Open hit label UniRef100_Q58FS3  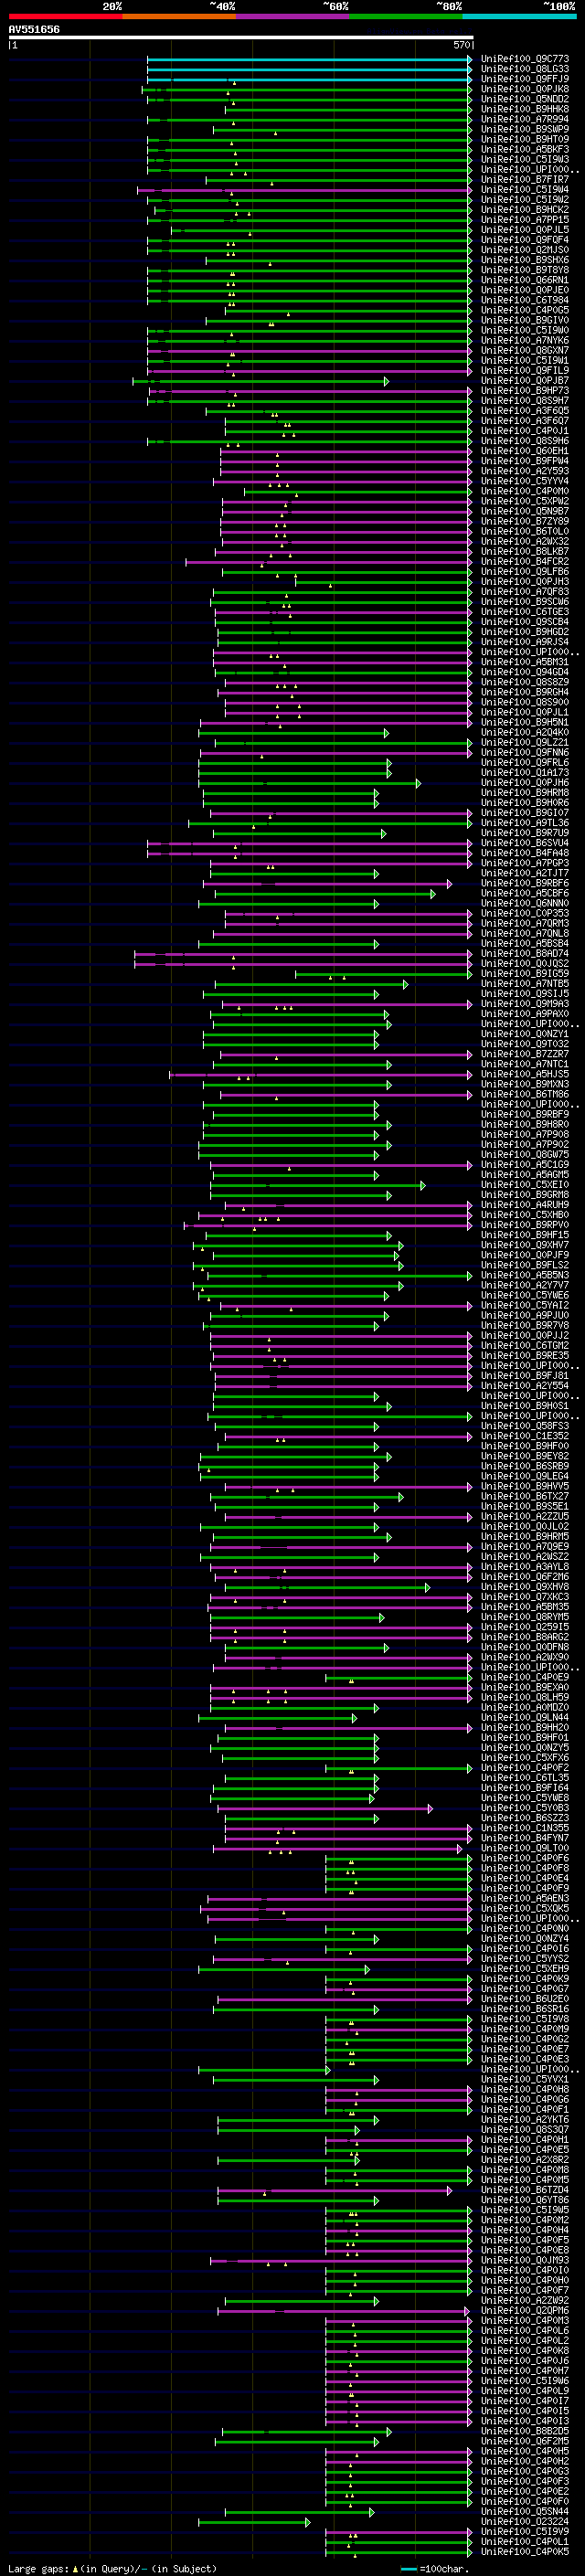point(525,1427)
